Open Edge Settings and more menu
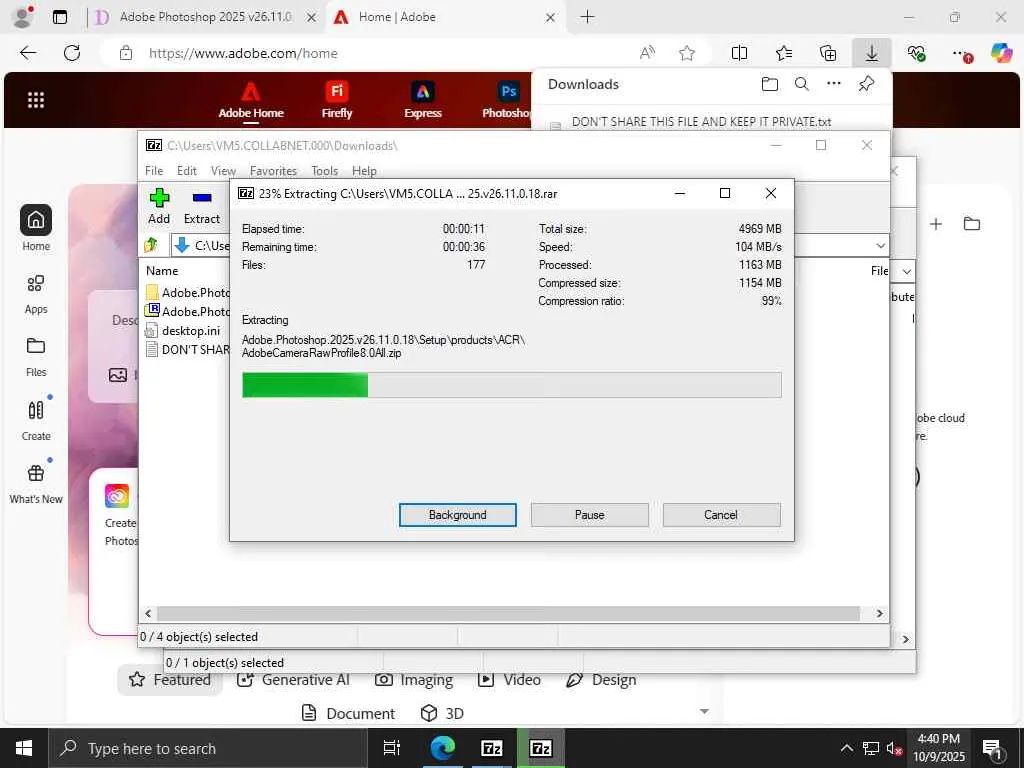Screen dimensions: 1024x768 (961, 53)
